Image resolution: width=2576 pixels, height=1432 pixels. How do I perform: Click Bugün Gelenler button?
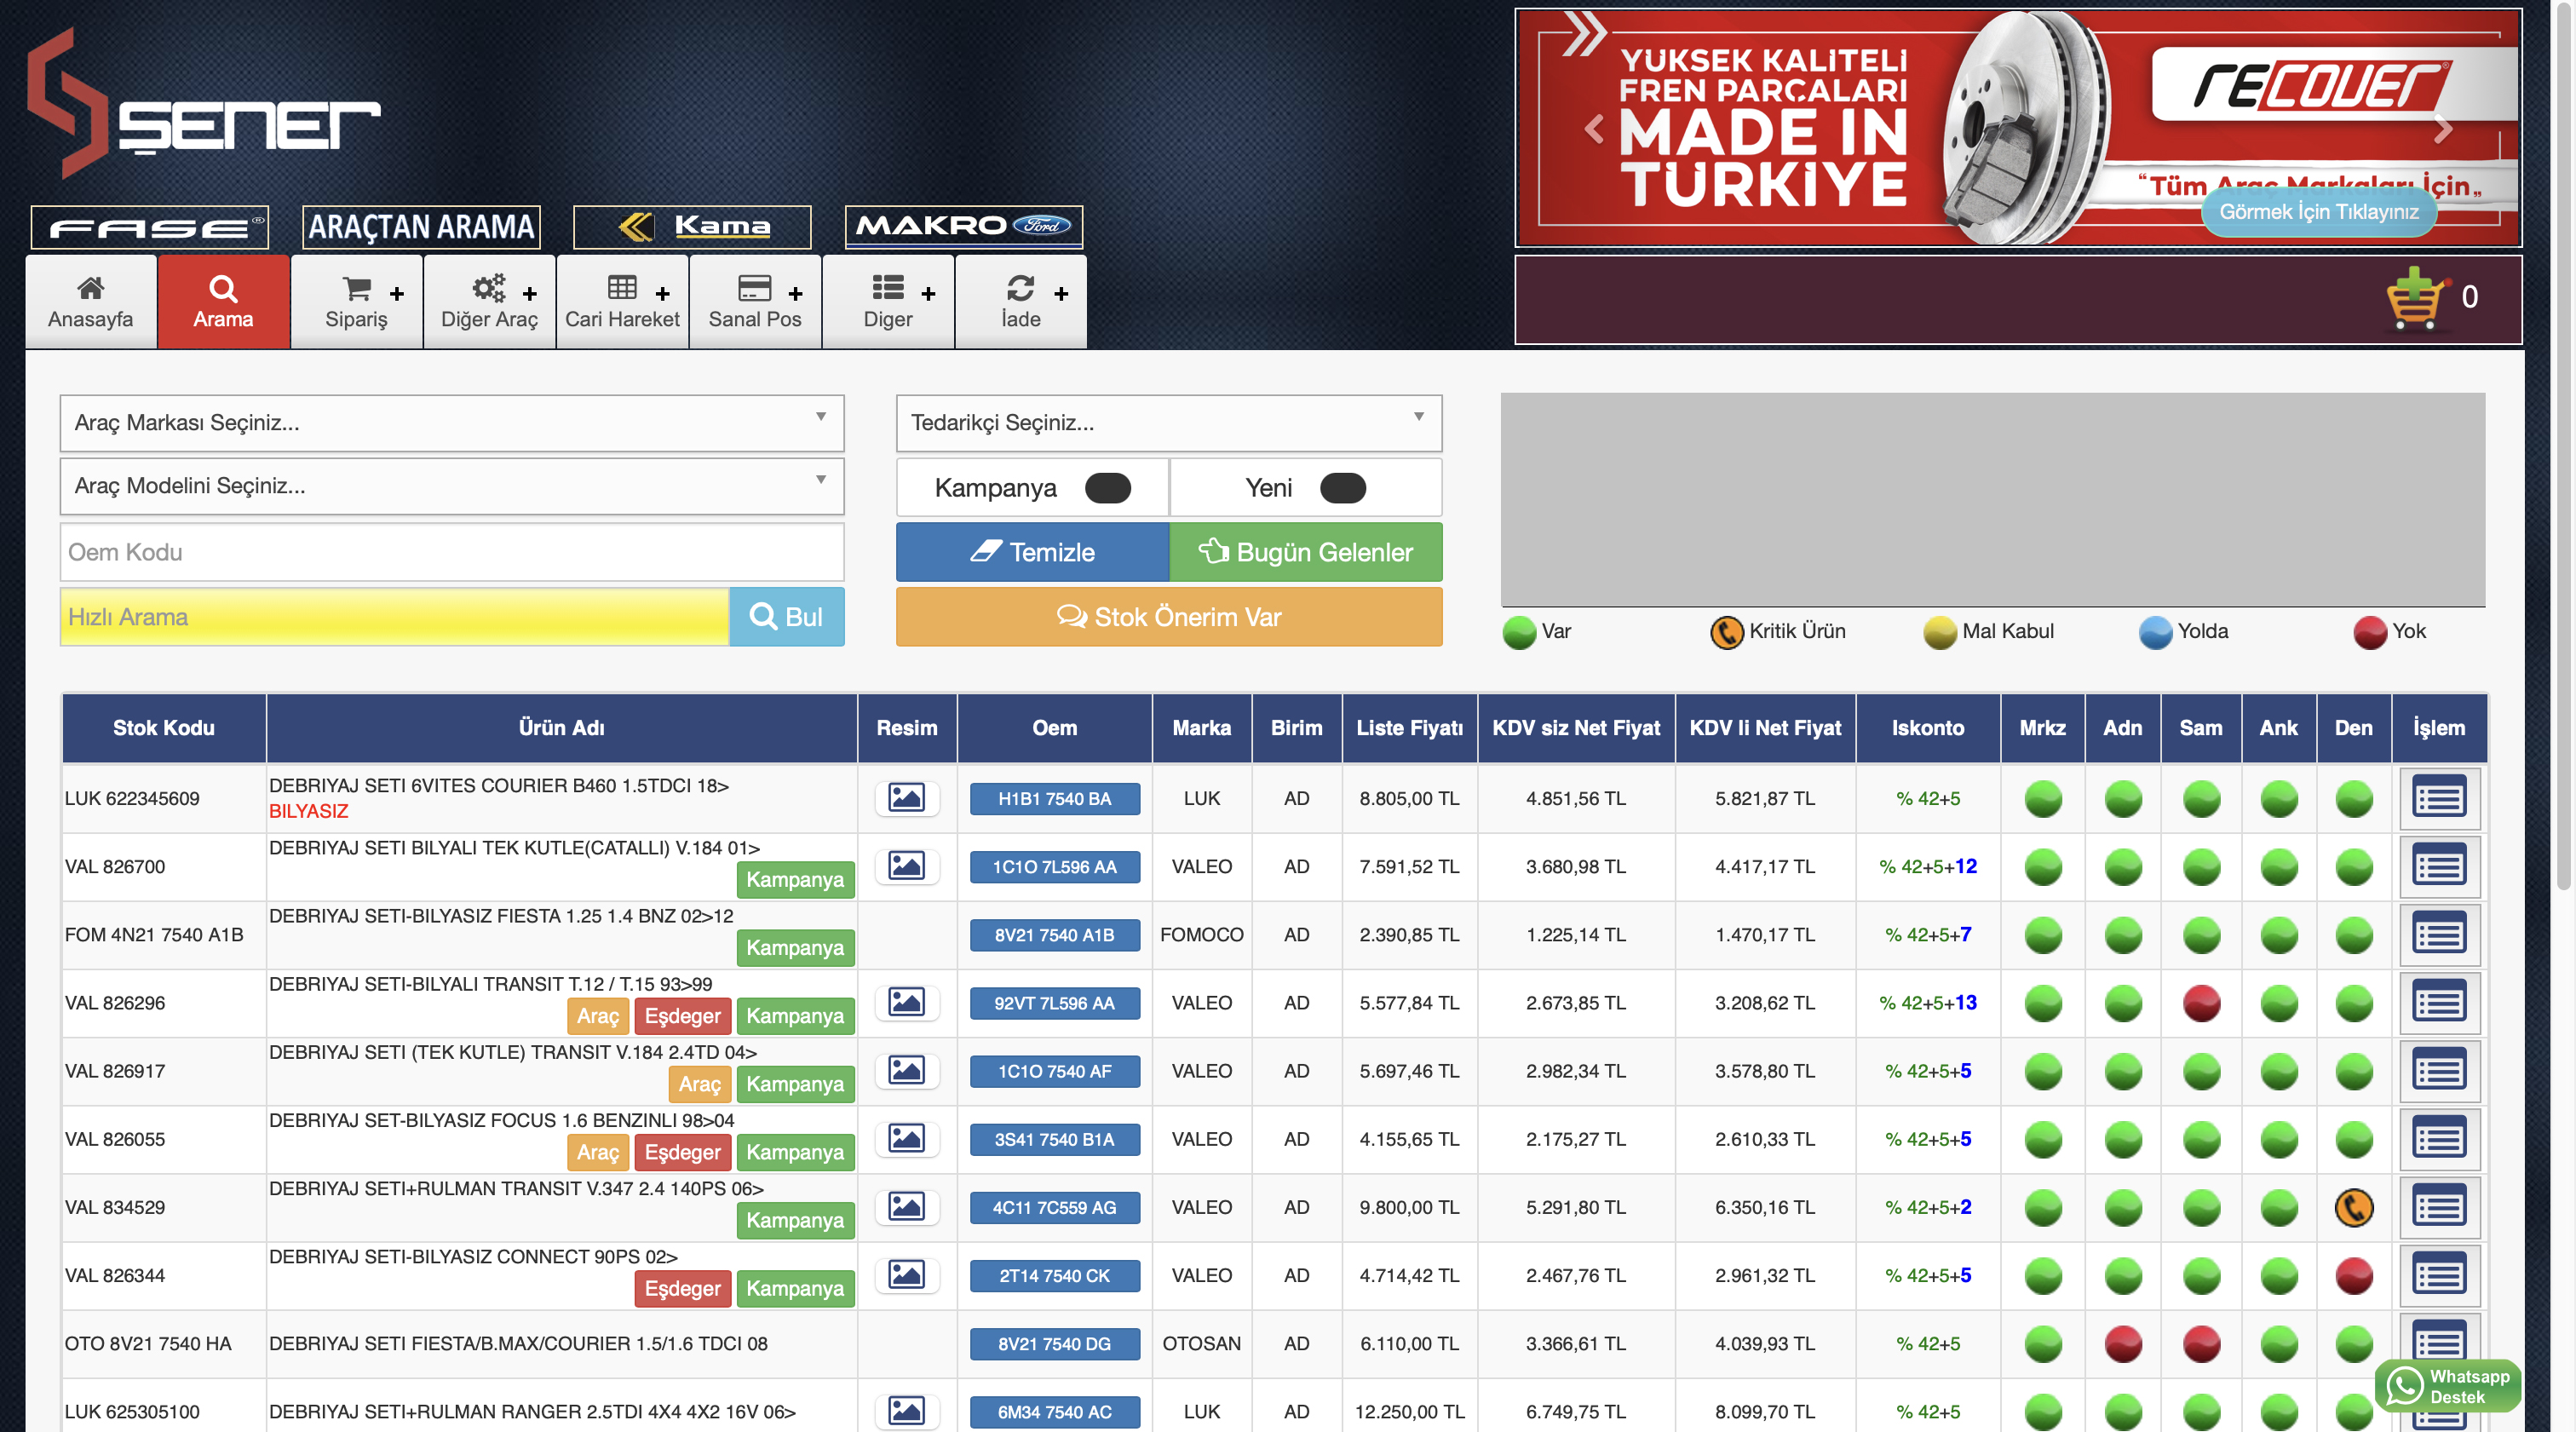tap(1305, 552)
